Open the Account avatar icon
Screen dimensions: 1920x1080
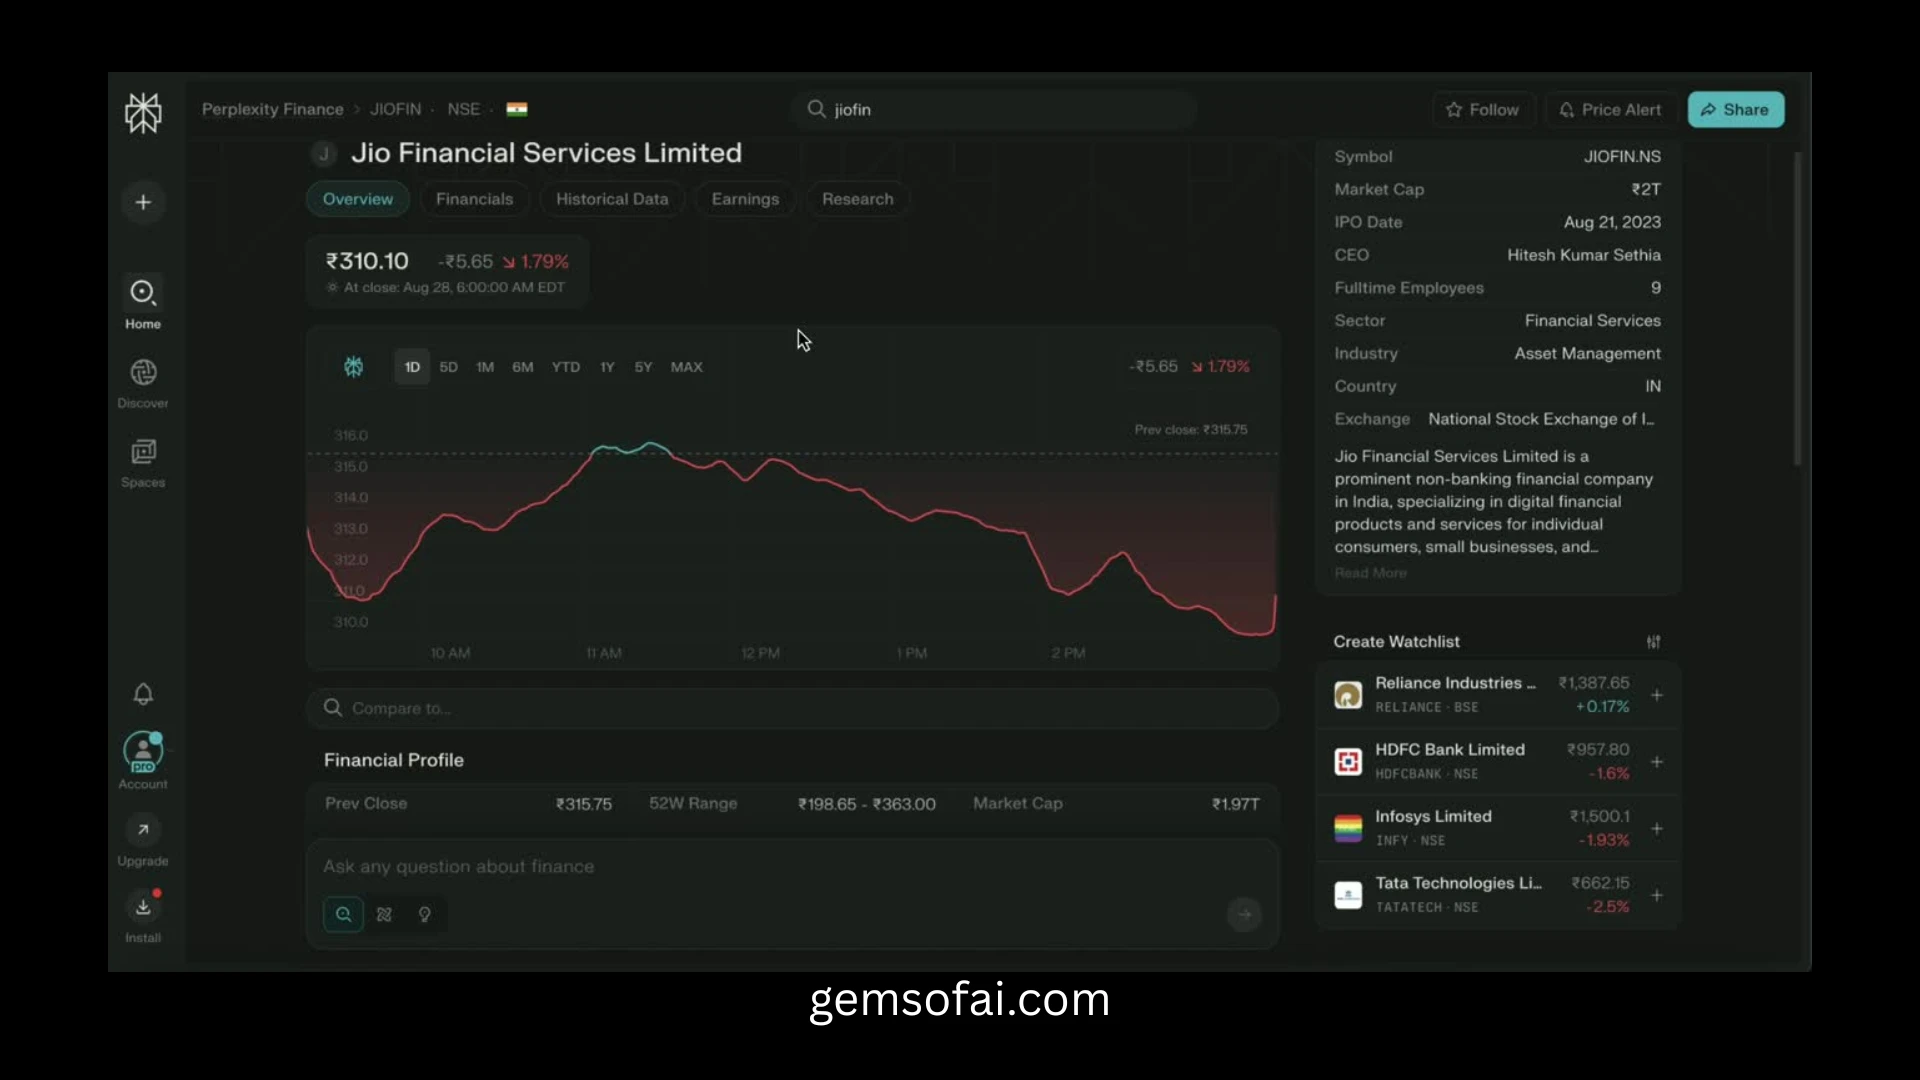[x=143, y=752]
